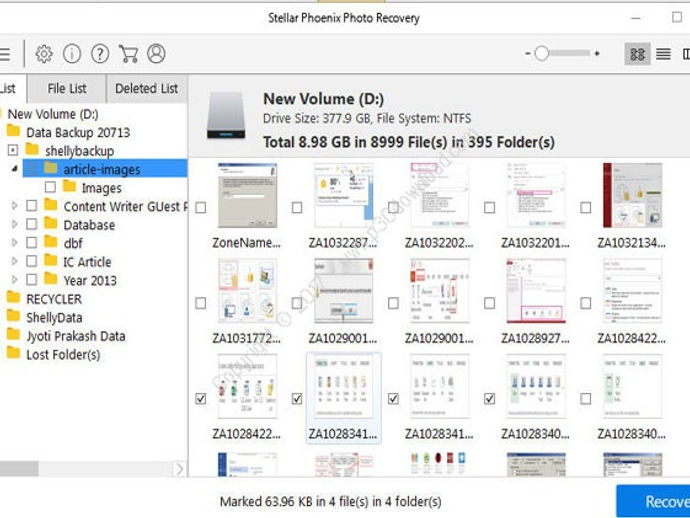Screen dimensions: 690x518
Task: Click the Data Backup 20713 folder icon
Action: pos(13,131)
